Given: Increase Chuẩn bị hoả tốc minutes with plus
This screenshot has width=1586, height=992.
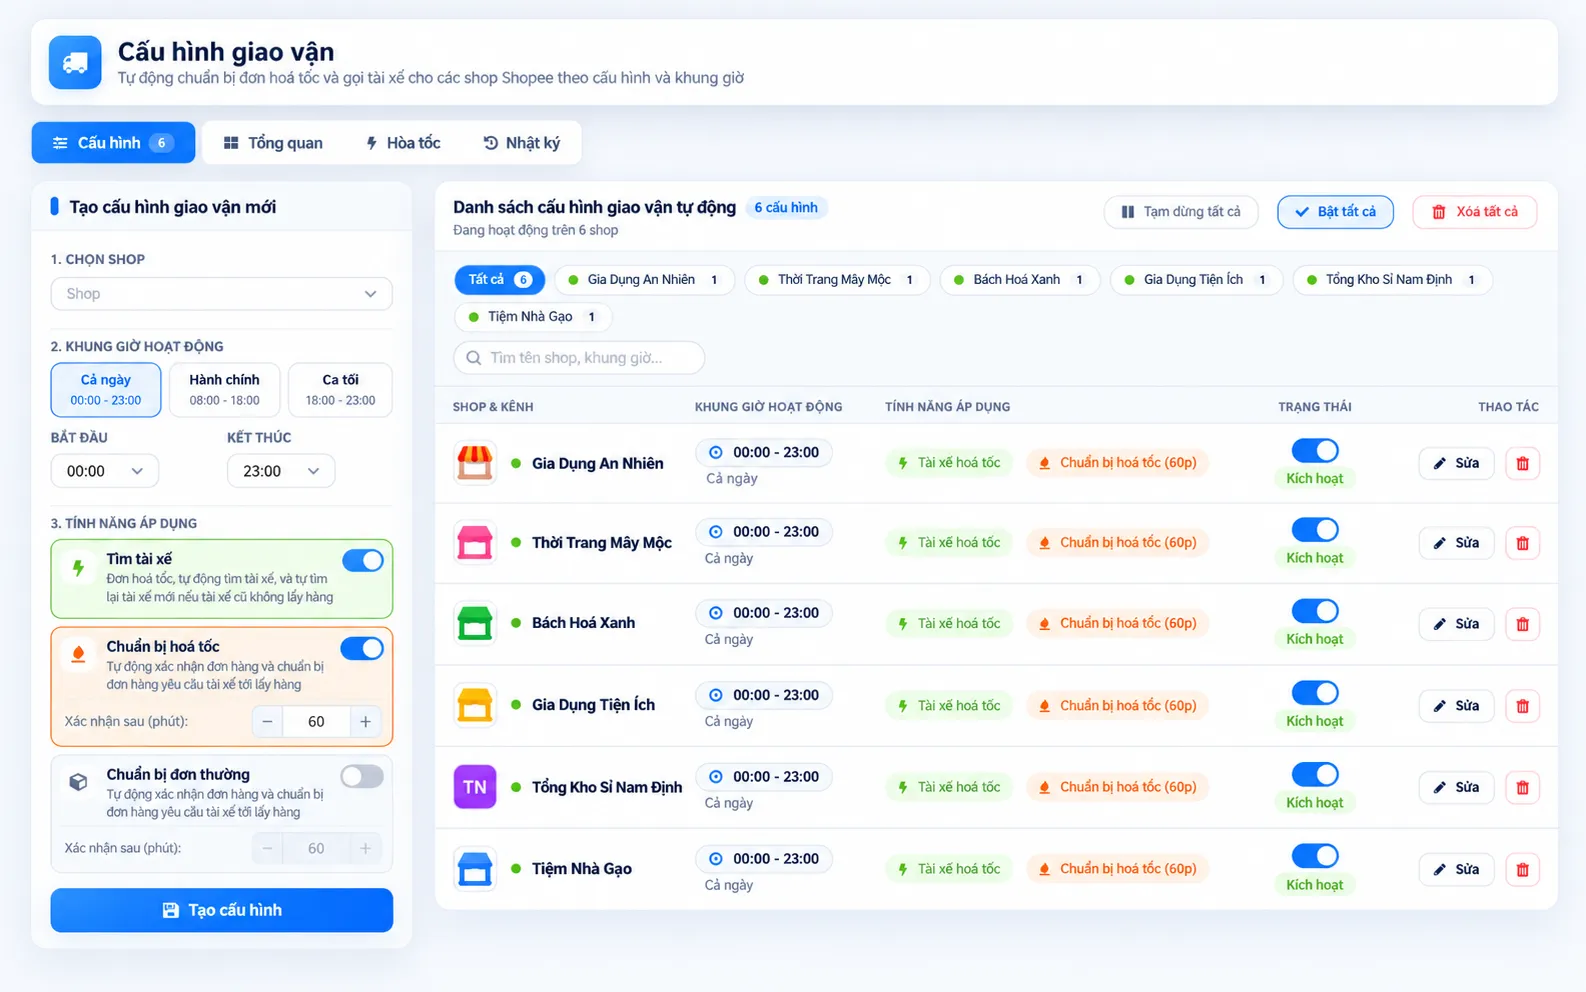Looking at the screenshot, I should pos(366,721).
